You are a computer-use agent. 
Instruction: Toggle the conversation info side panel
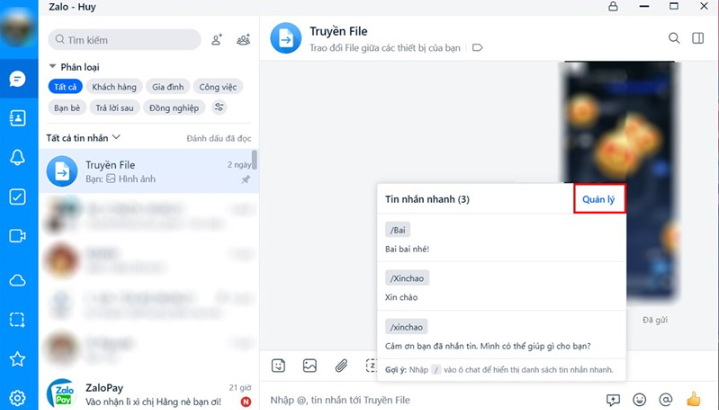click(698, 38)
